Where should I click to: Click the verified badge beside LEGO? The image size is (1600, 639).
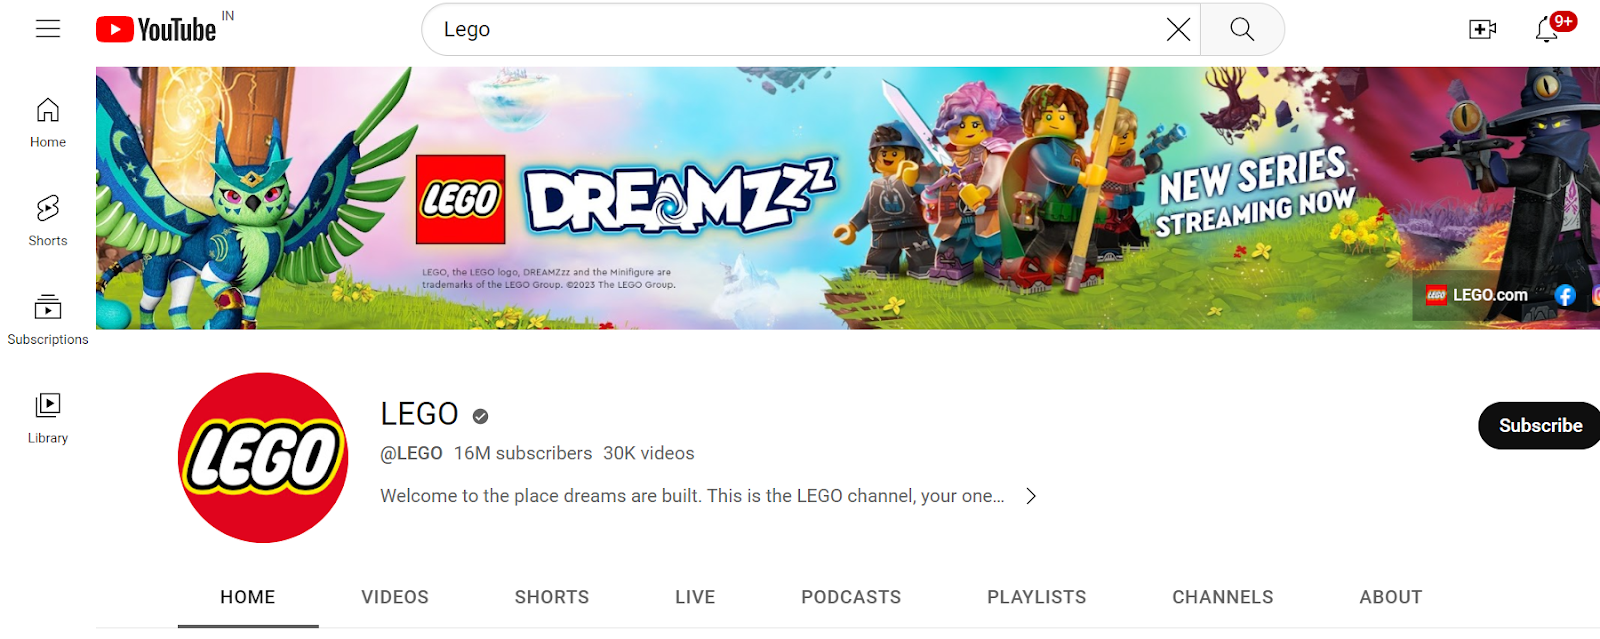[x=480, y=416]
